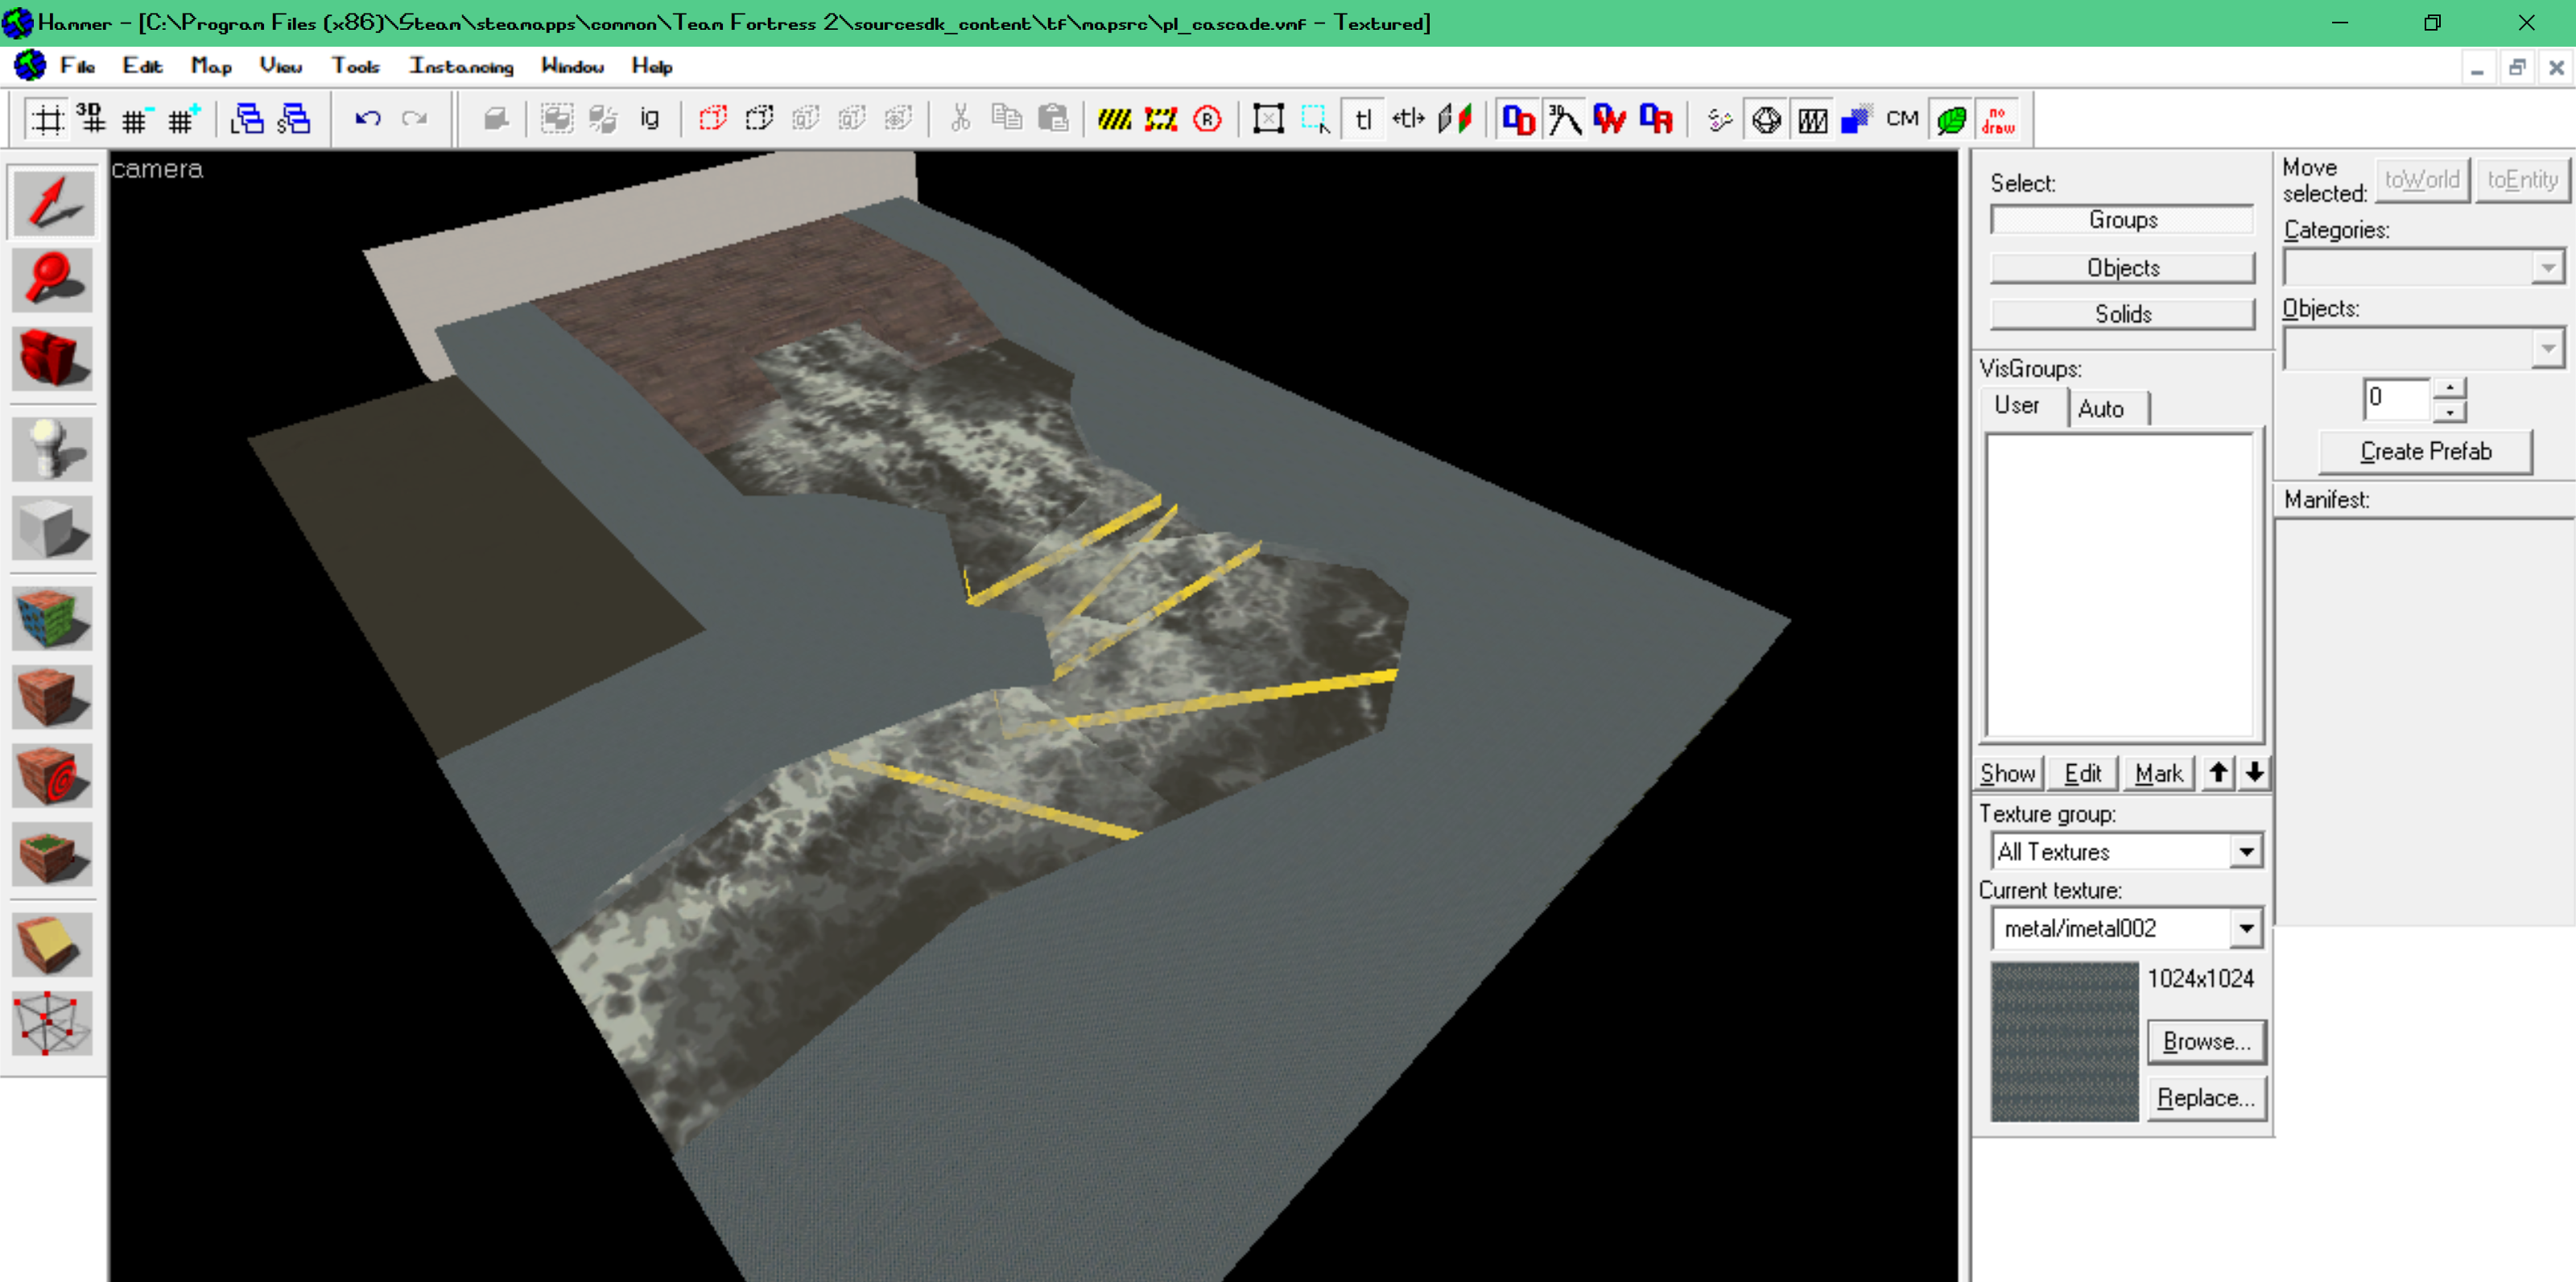Click the blue Undo arrow
2576x1282 pixels.
coord(368,120)
